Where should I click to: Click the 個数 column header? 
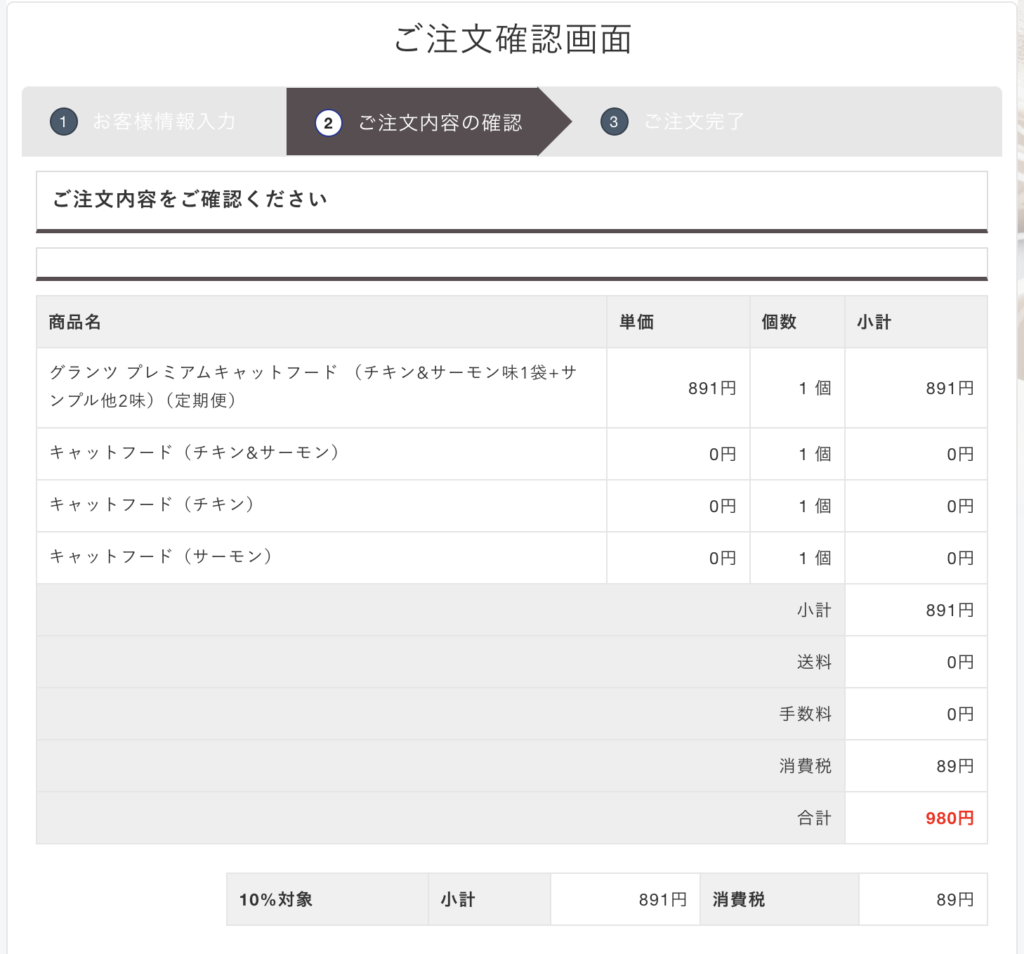pyautogui.click(x=778, y=322)
